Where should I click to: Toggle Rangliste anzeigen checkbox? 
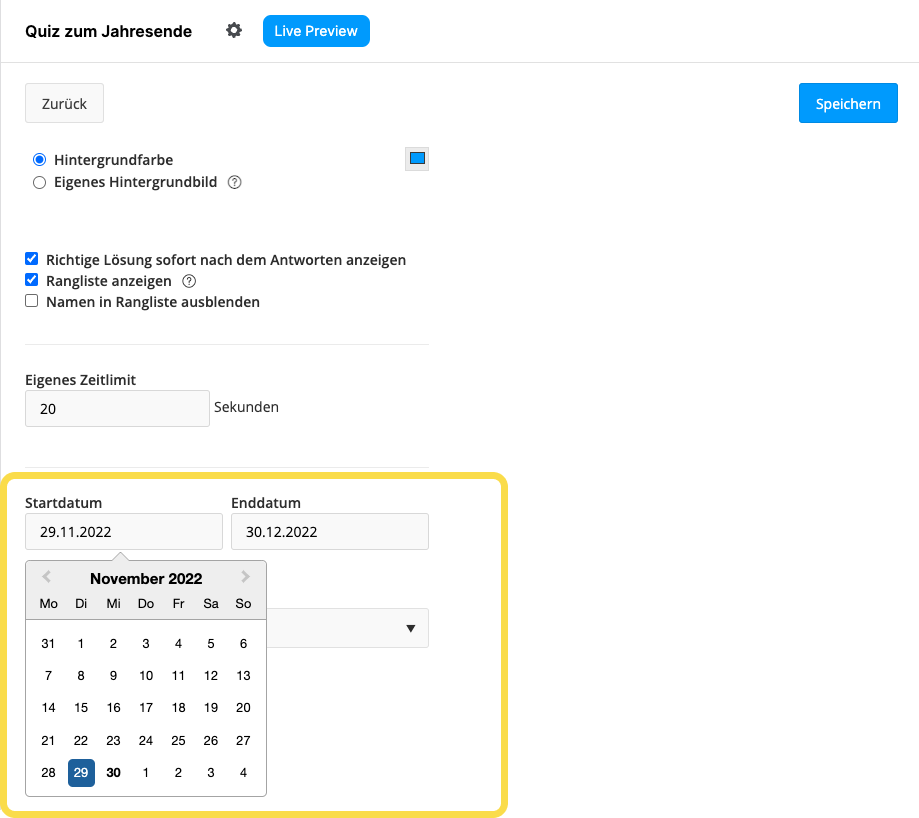point(32,280)
